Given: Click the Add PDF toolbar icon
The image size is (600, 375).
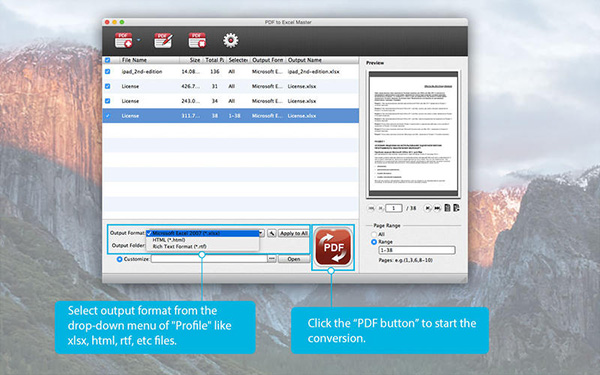Looking at the screenshot, I should 124,40.
